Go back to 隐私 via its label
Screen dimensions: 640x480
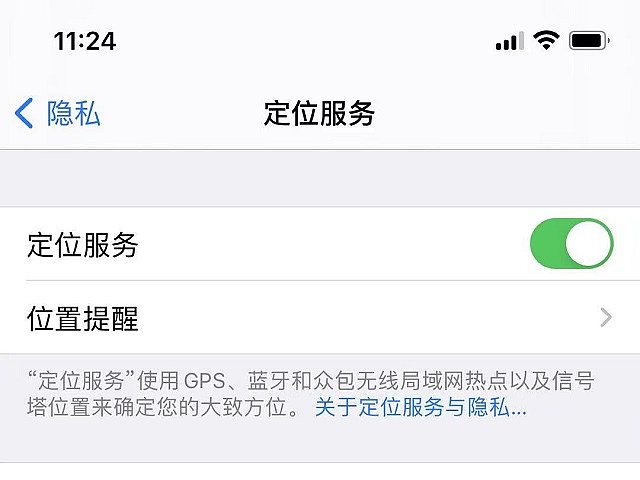pos(73,113)
